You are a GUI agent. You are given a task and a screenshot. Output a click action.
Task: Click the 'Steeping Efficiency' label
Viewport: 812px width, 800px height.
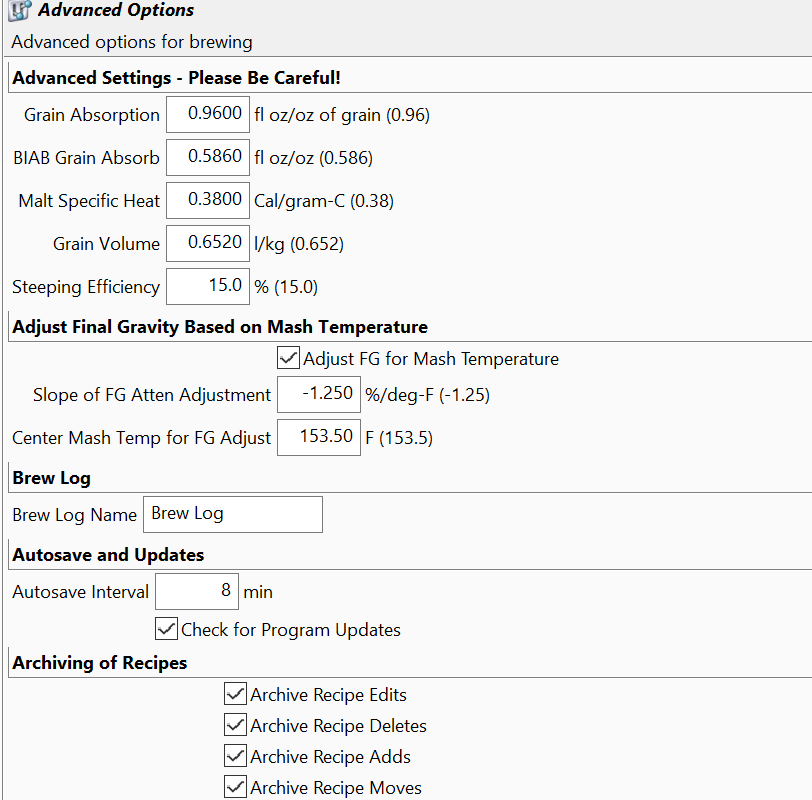[x=86, y=287]
